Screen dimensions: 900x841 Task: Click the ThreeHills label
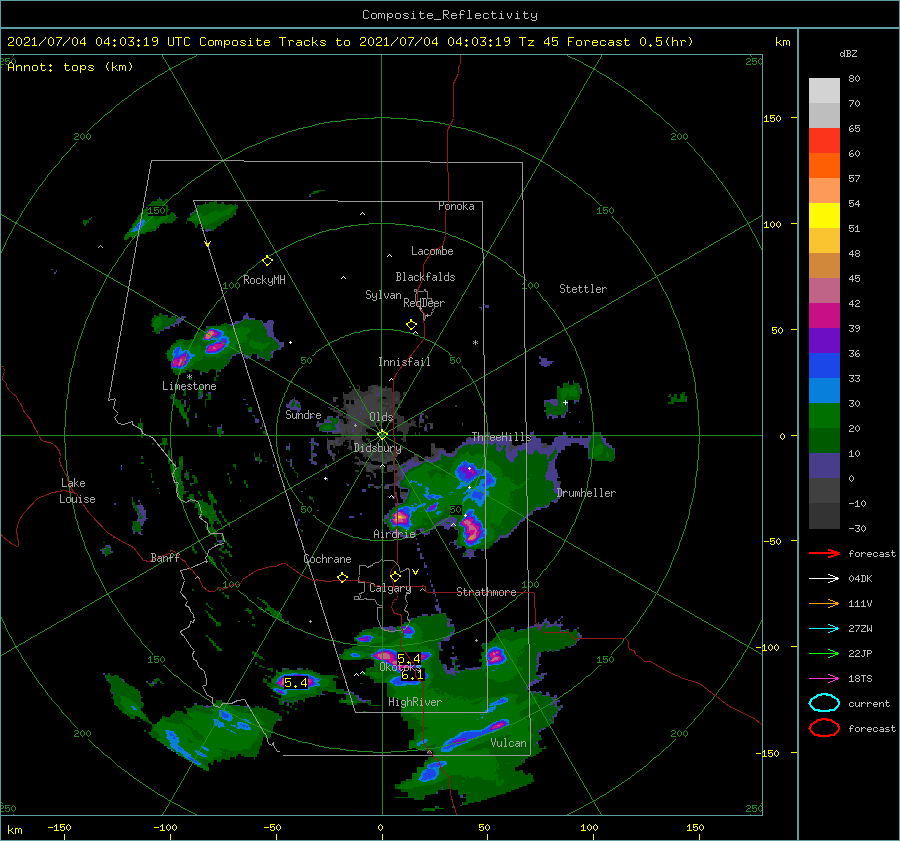(502, 437)
